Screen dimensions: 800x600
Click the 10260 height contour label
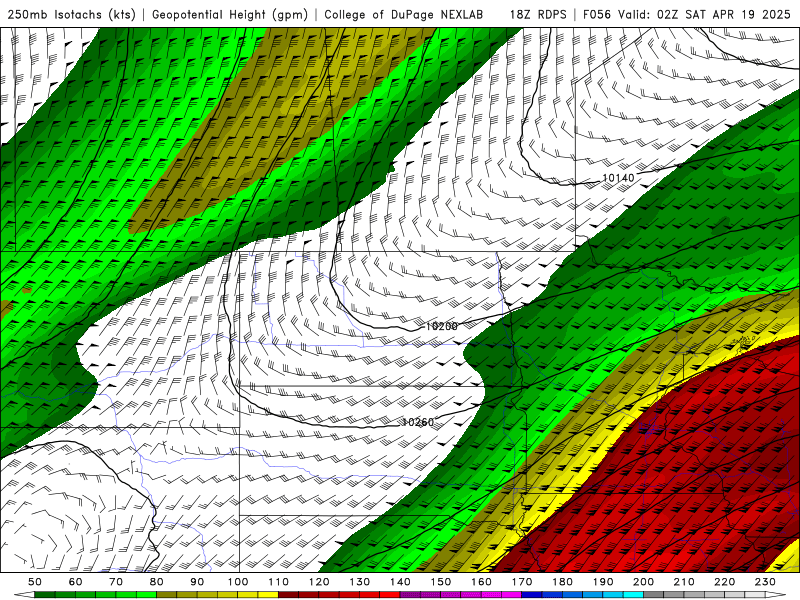[x=418, y=422]
